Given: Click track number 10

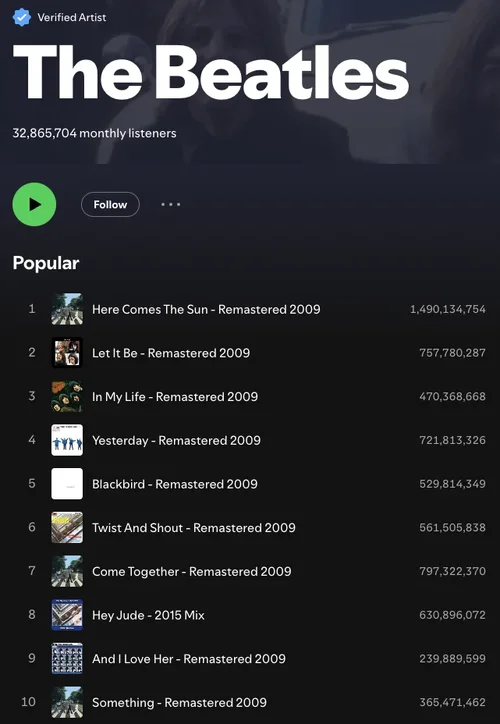Looking at the screenshot, I should 29,702.
